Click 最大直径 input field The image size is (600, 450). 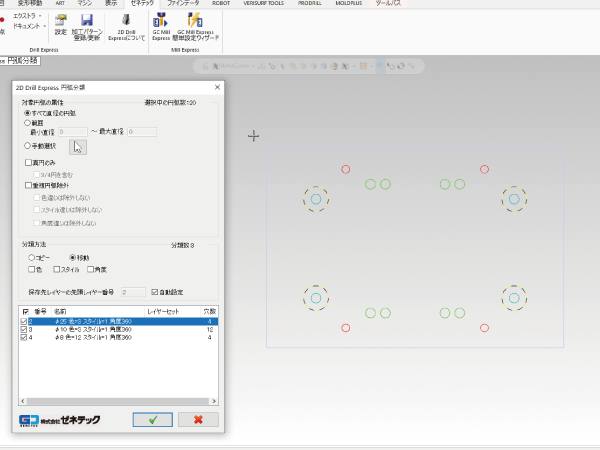pyautogui.click(x=142, y=132)
